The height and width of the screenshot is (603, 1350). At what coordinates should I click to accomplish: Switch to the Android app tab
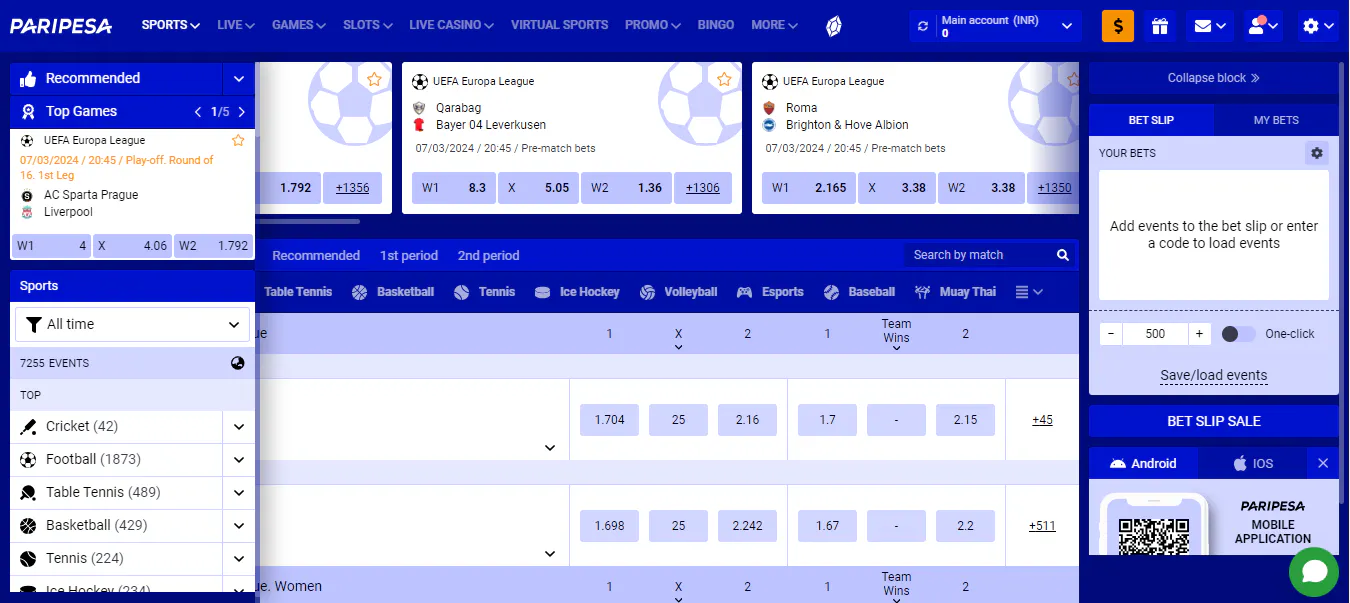tap(1144, 463)
